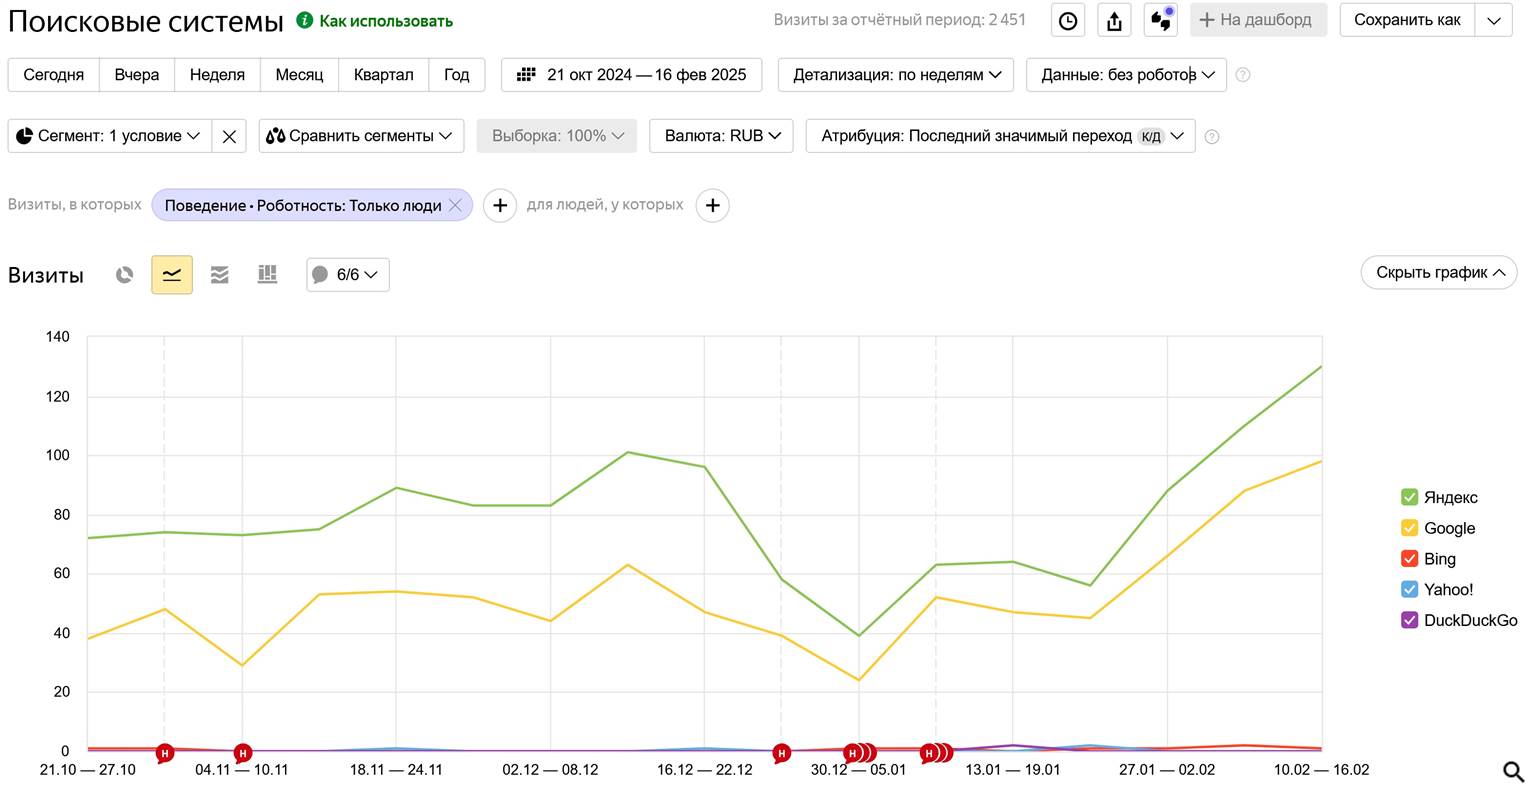1536x793 pixels.
Task: Select the pie chart view icon
Action: pos(124,274)
